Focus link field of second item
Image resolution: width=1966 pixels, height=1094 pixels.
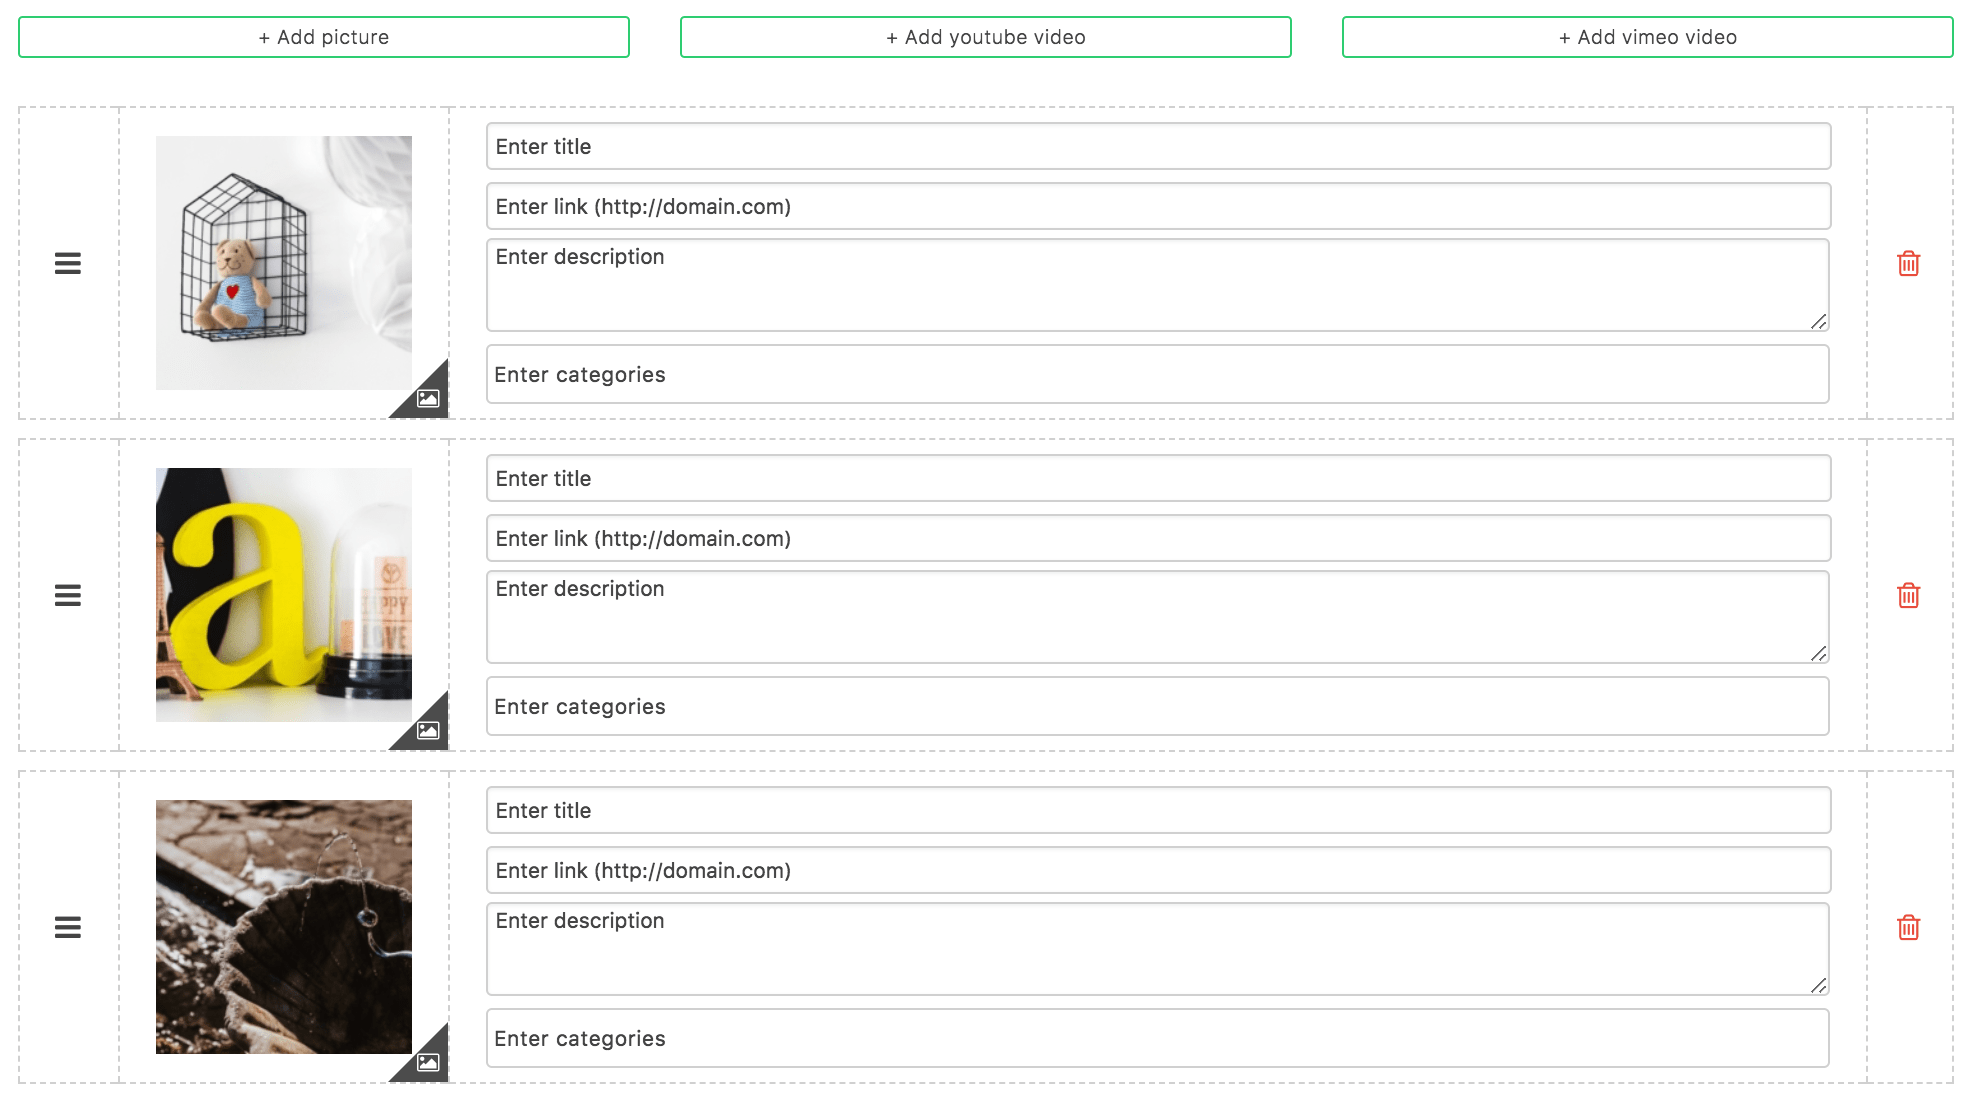coord(1158,538)
